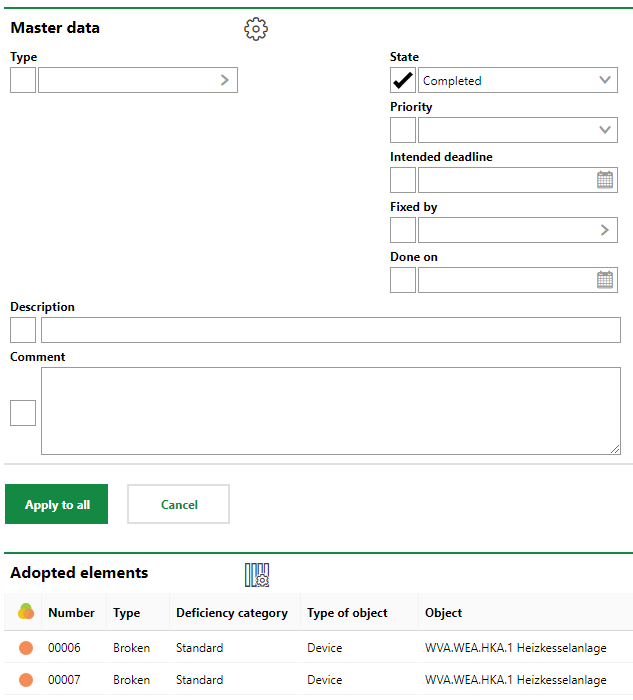Tick the Description checkbox
Screen dimensions: 633x700
coord(23,330)
